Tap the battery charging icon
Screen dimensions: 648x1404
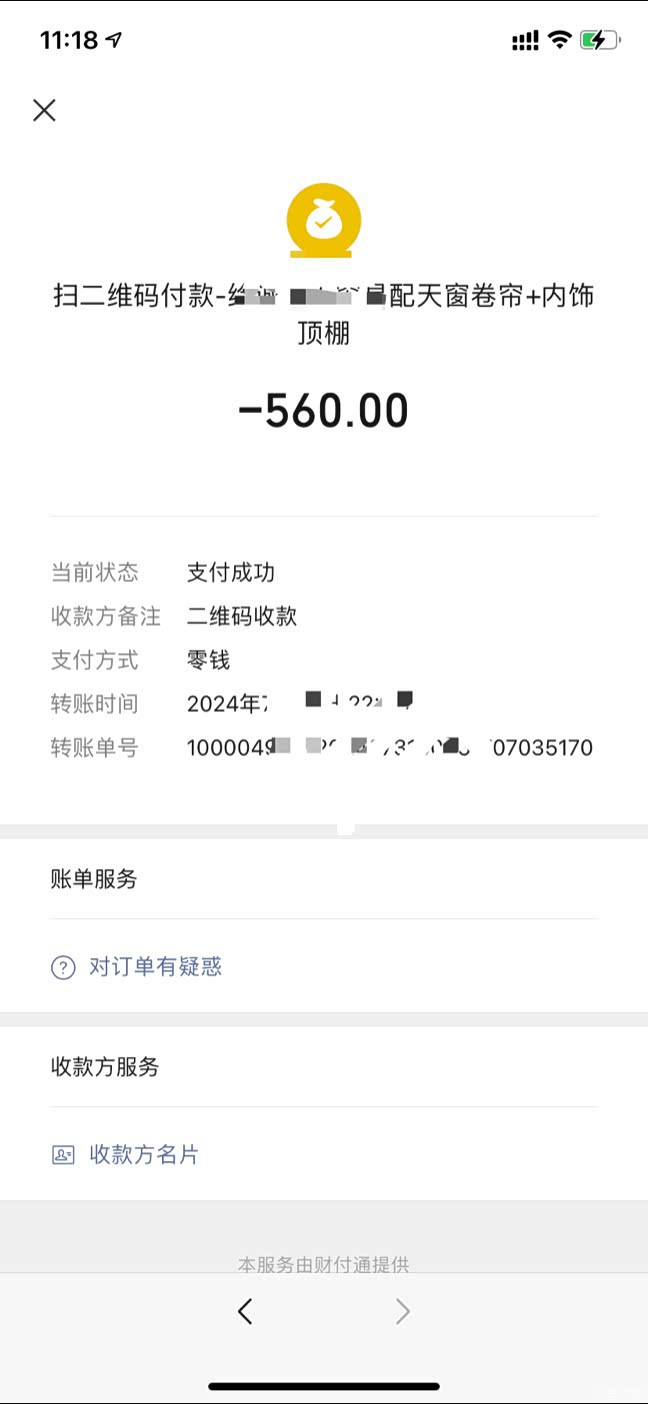(x=600, y=40)
